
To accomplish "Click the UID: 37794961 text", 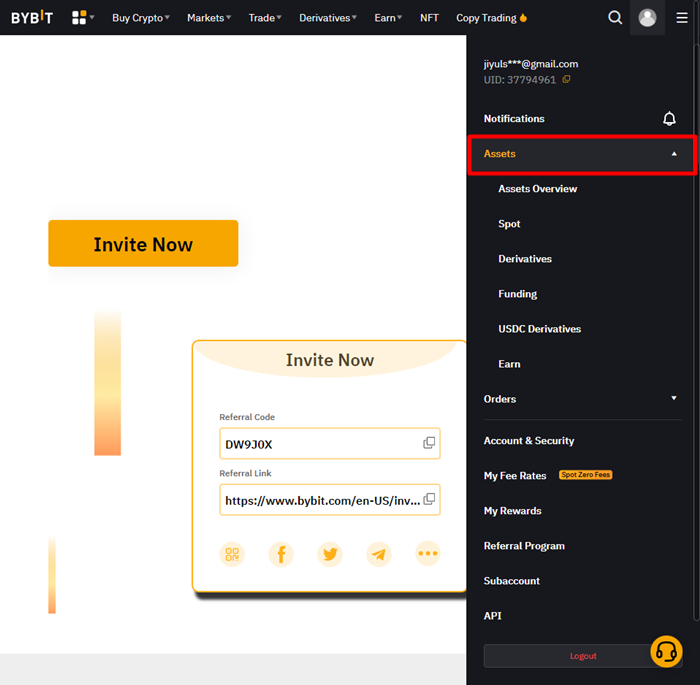I will [x=520, y=79].
